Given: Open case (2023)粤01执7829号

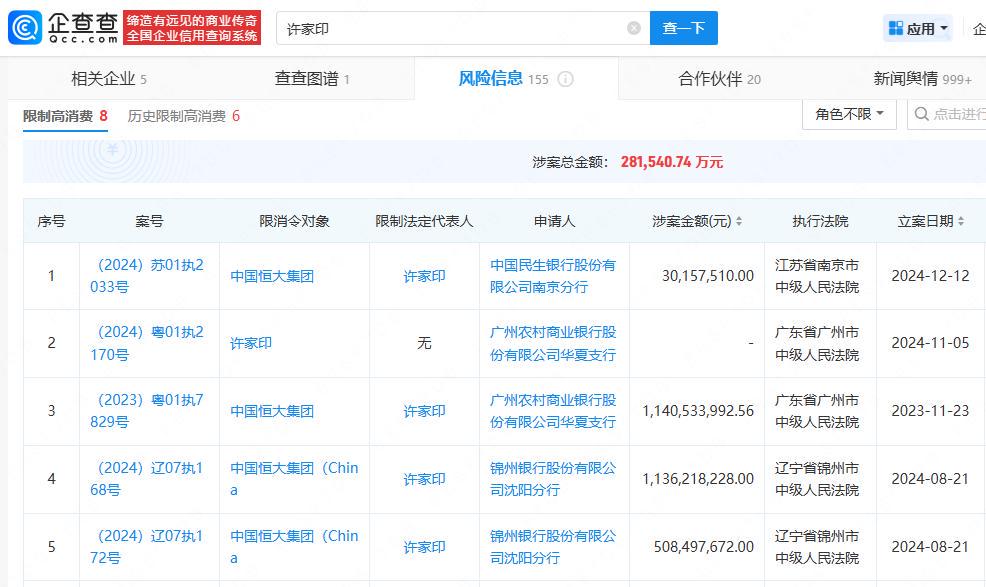Looking at the screenshot, I should [x=149, y=411].
